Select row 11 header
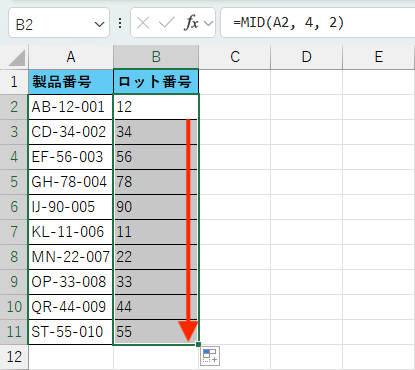This screenshot has height=370, width=415. pyautogui.click(x=14, y=332)
